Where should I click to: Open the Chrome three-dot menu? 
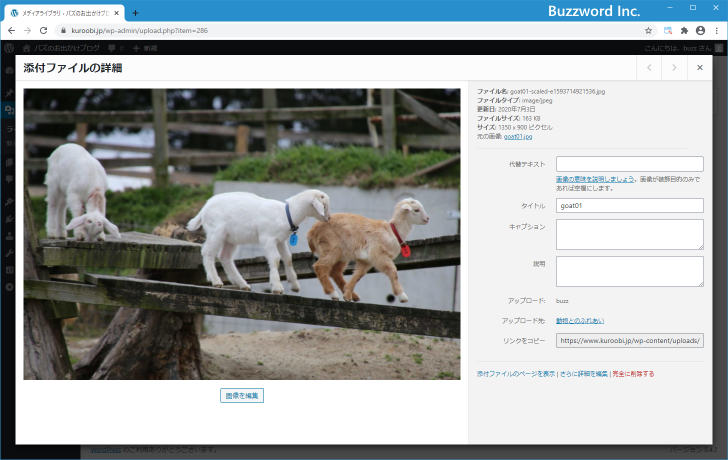click(717, 31)
